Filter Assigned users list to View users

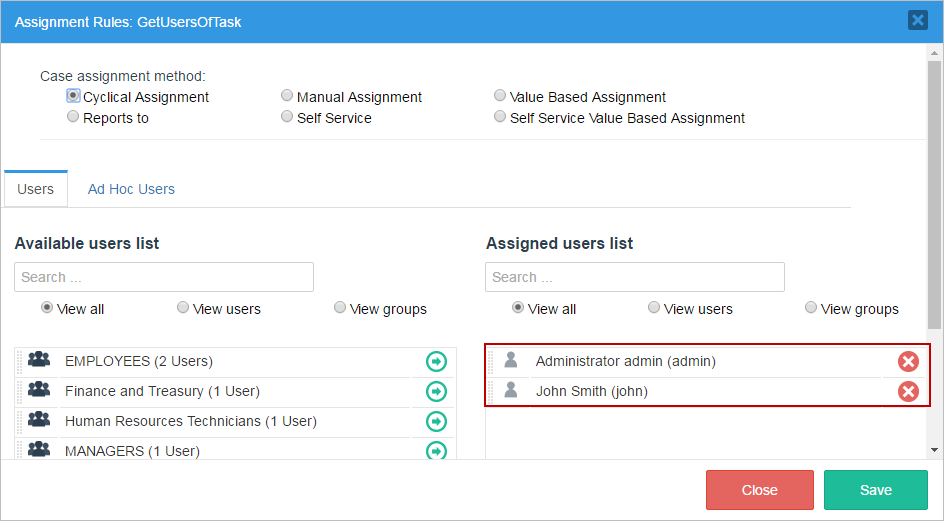click(654, 308)
